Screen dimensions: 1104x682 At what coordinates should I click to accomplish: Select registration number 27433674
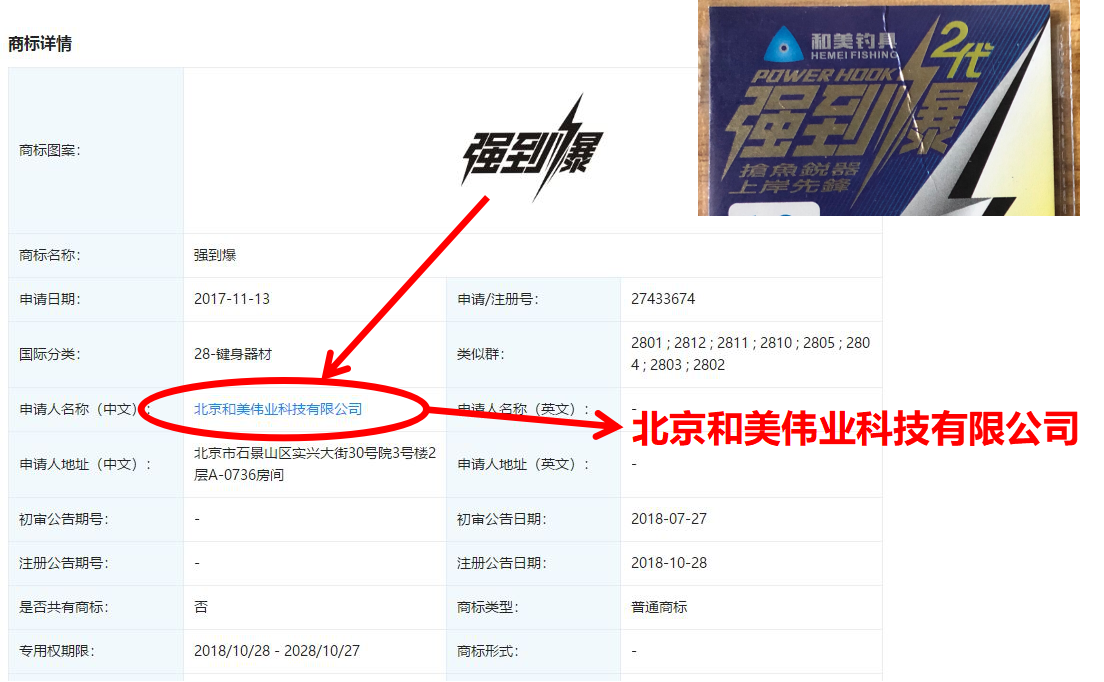click(663, 299)
